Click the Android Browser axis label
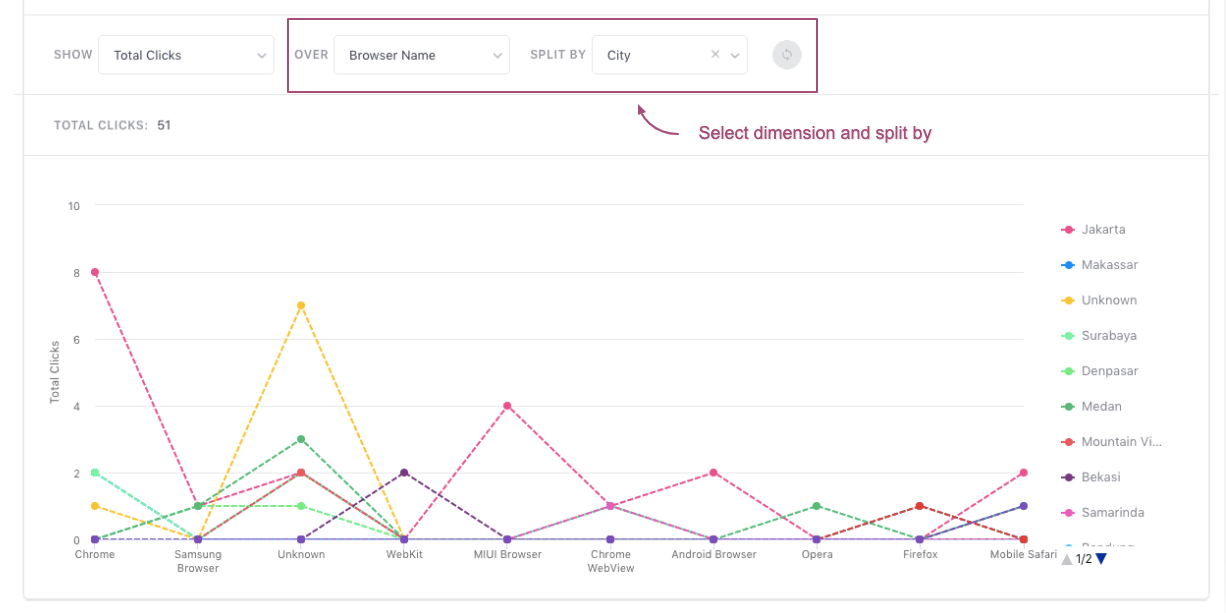Viewport: 1226px width, 613px height. click(714, 554)
